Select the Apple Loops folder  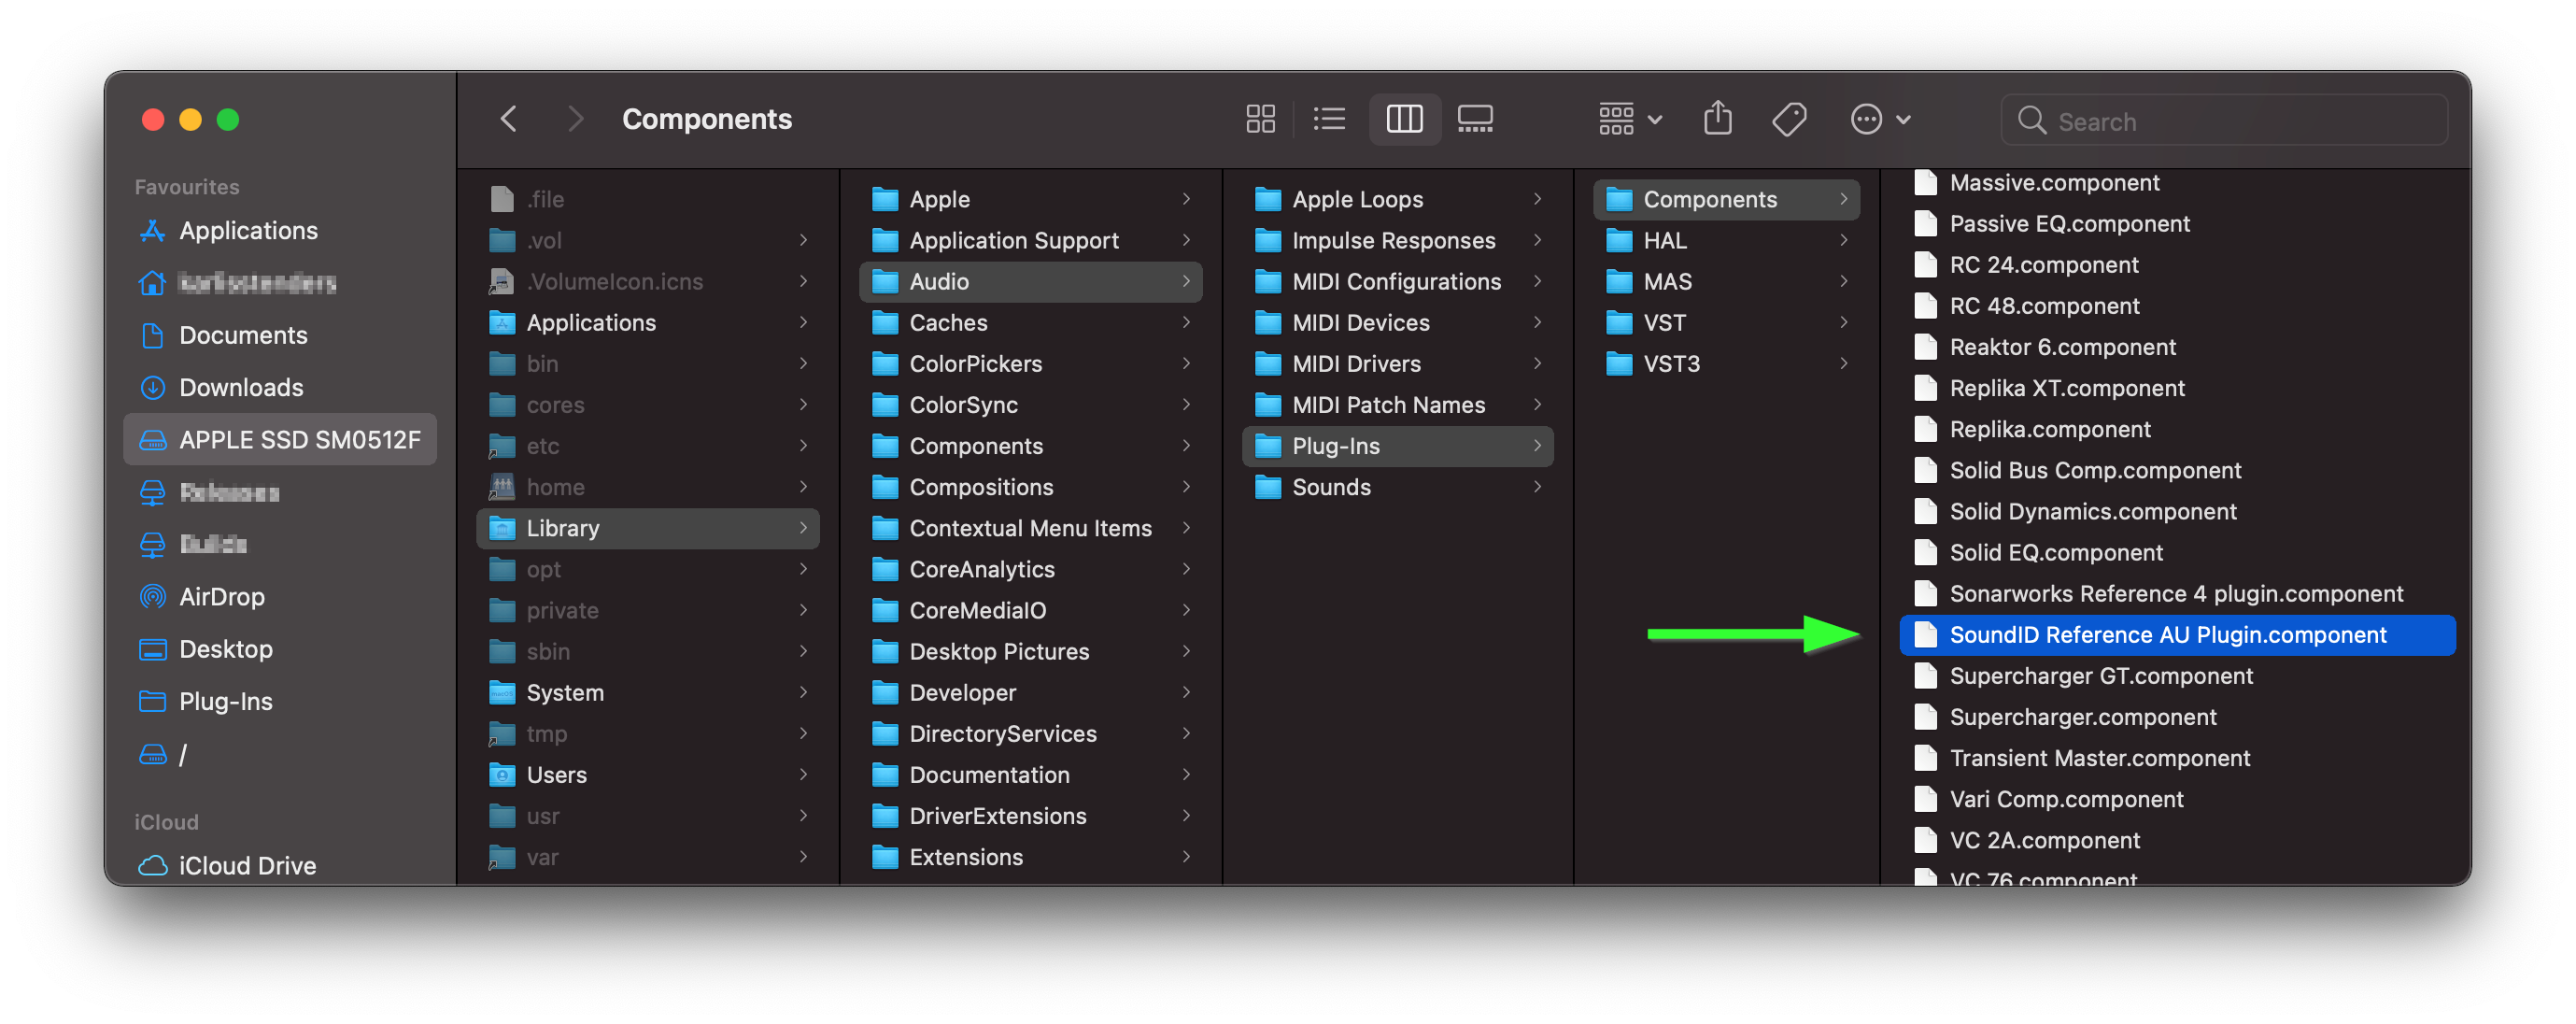(1397, 199)
